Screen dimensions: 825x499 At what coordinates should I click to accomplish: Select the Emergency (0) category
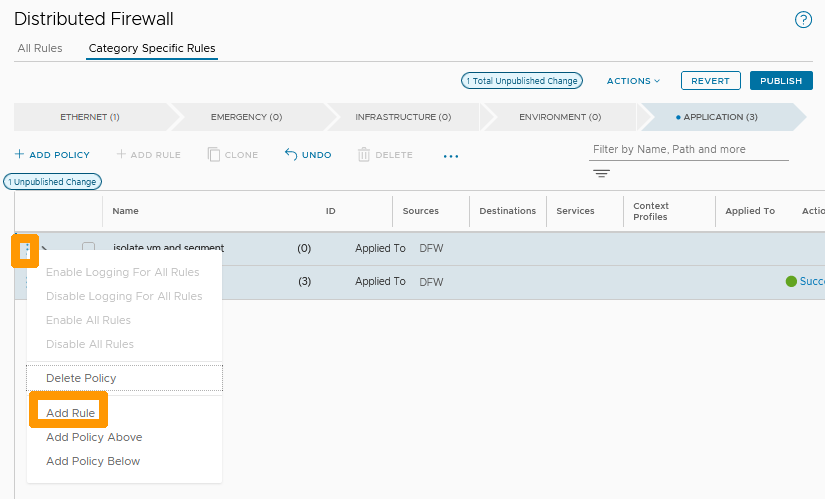coord(246,117)
